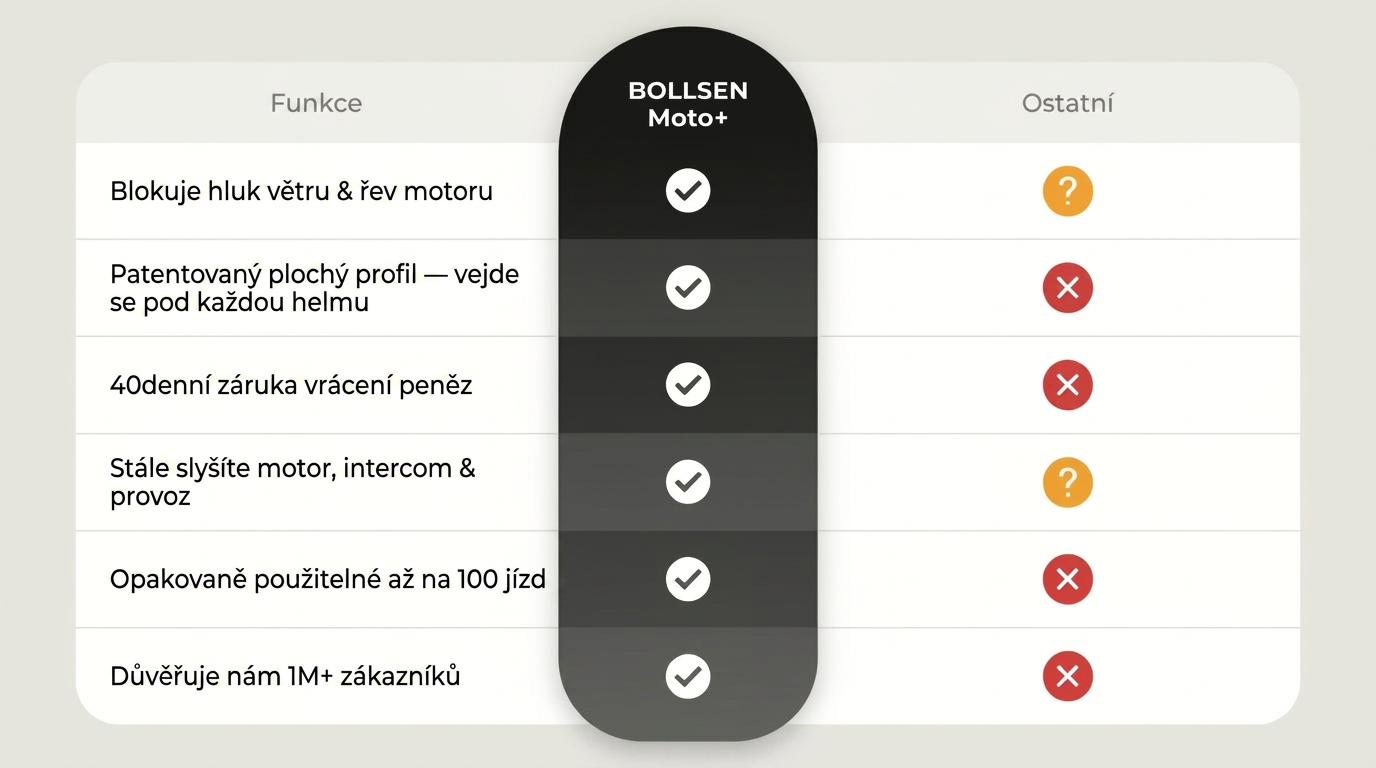The width and height of the screenshot is (1376, 768).
Task: Click the red X in the flat profile row
Action: tap(1067, 288)
